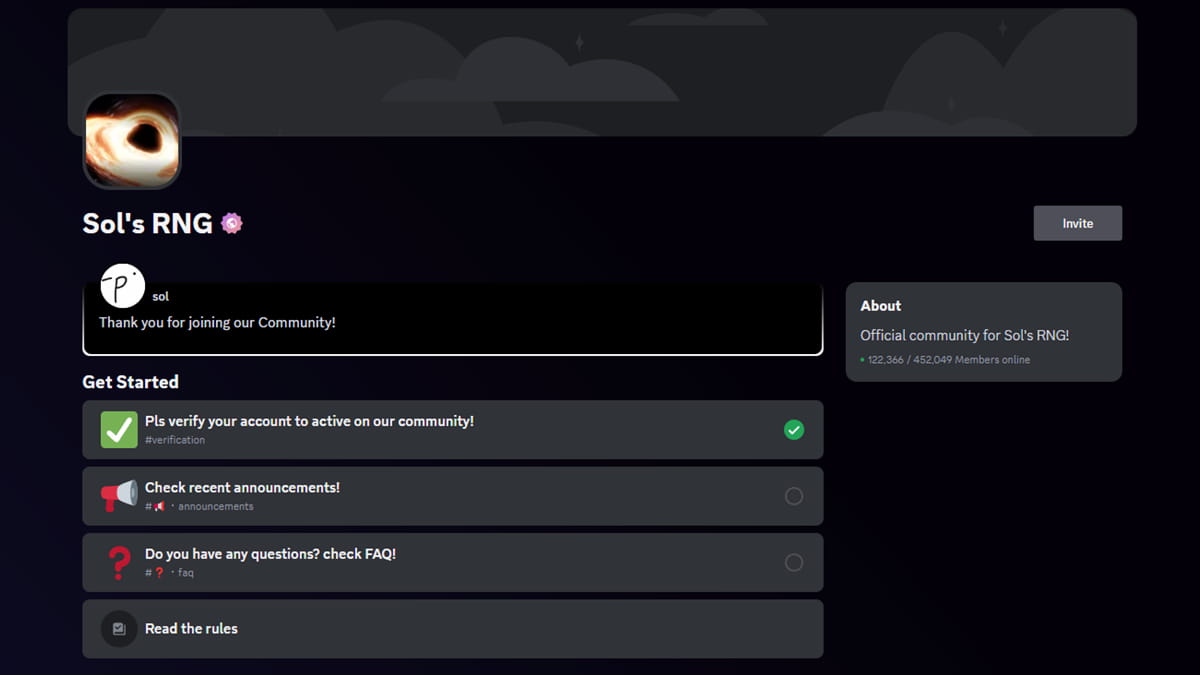The image size is (1200, 675).
Task: Click the Invite button
Action: (1078, 222)
